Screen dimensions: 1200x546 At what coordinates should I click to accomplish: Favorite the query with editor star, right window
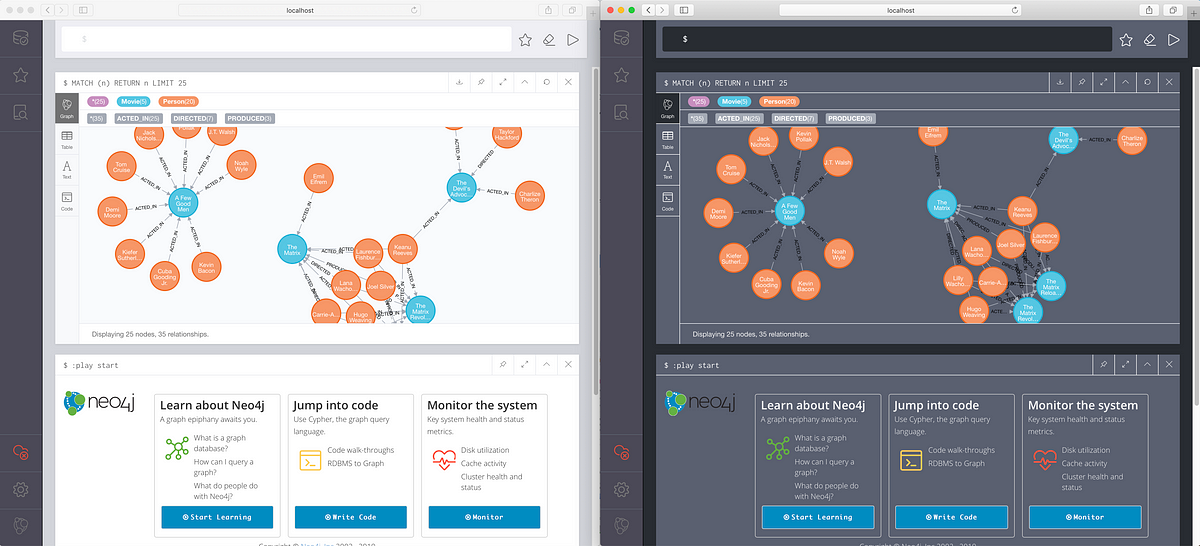pos(1125,40)
